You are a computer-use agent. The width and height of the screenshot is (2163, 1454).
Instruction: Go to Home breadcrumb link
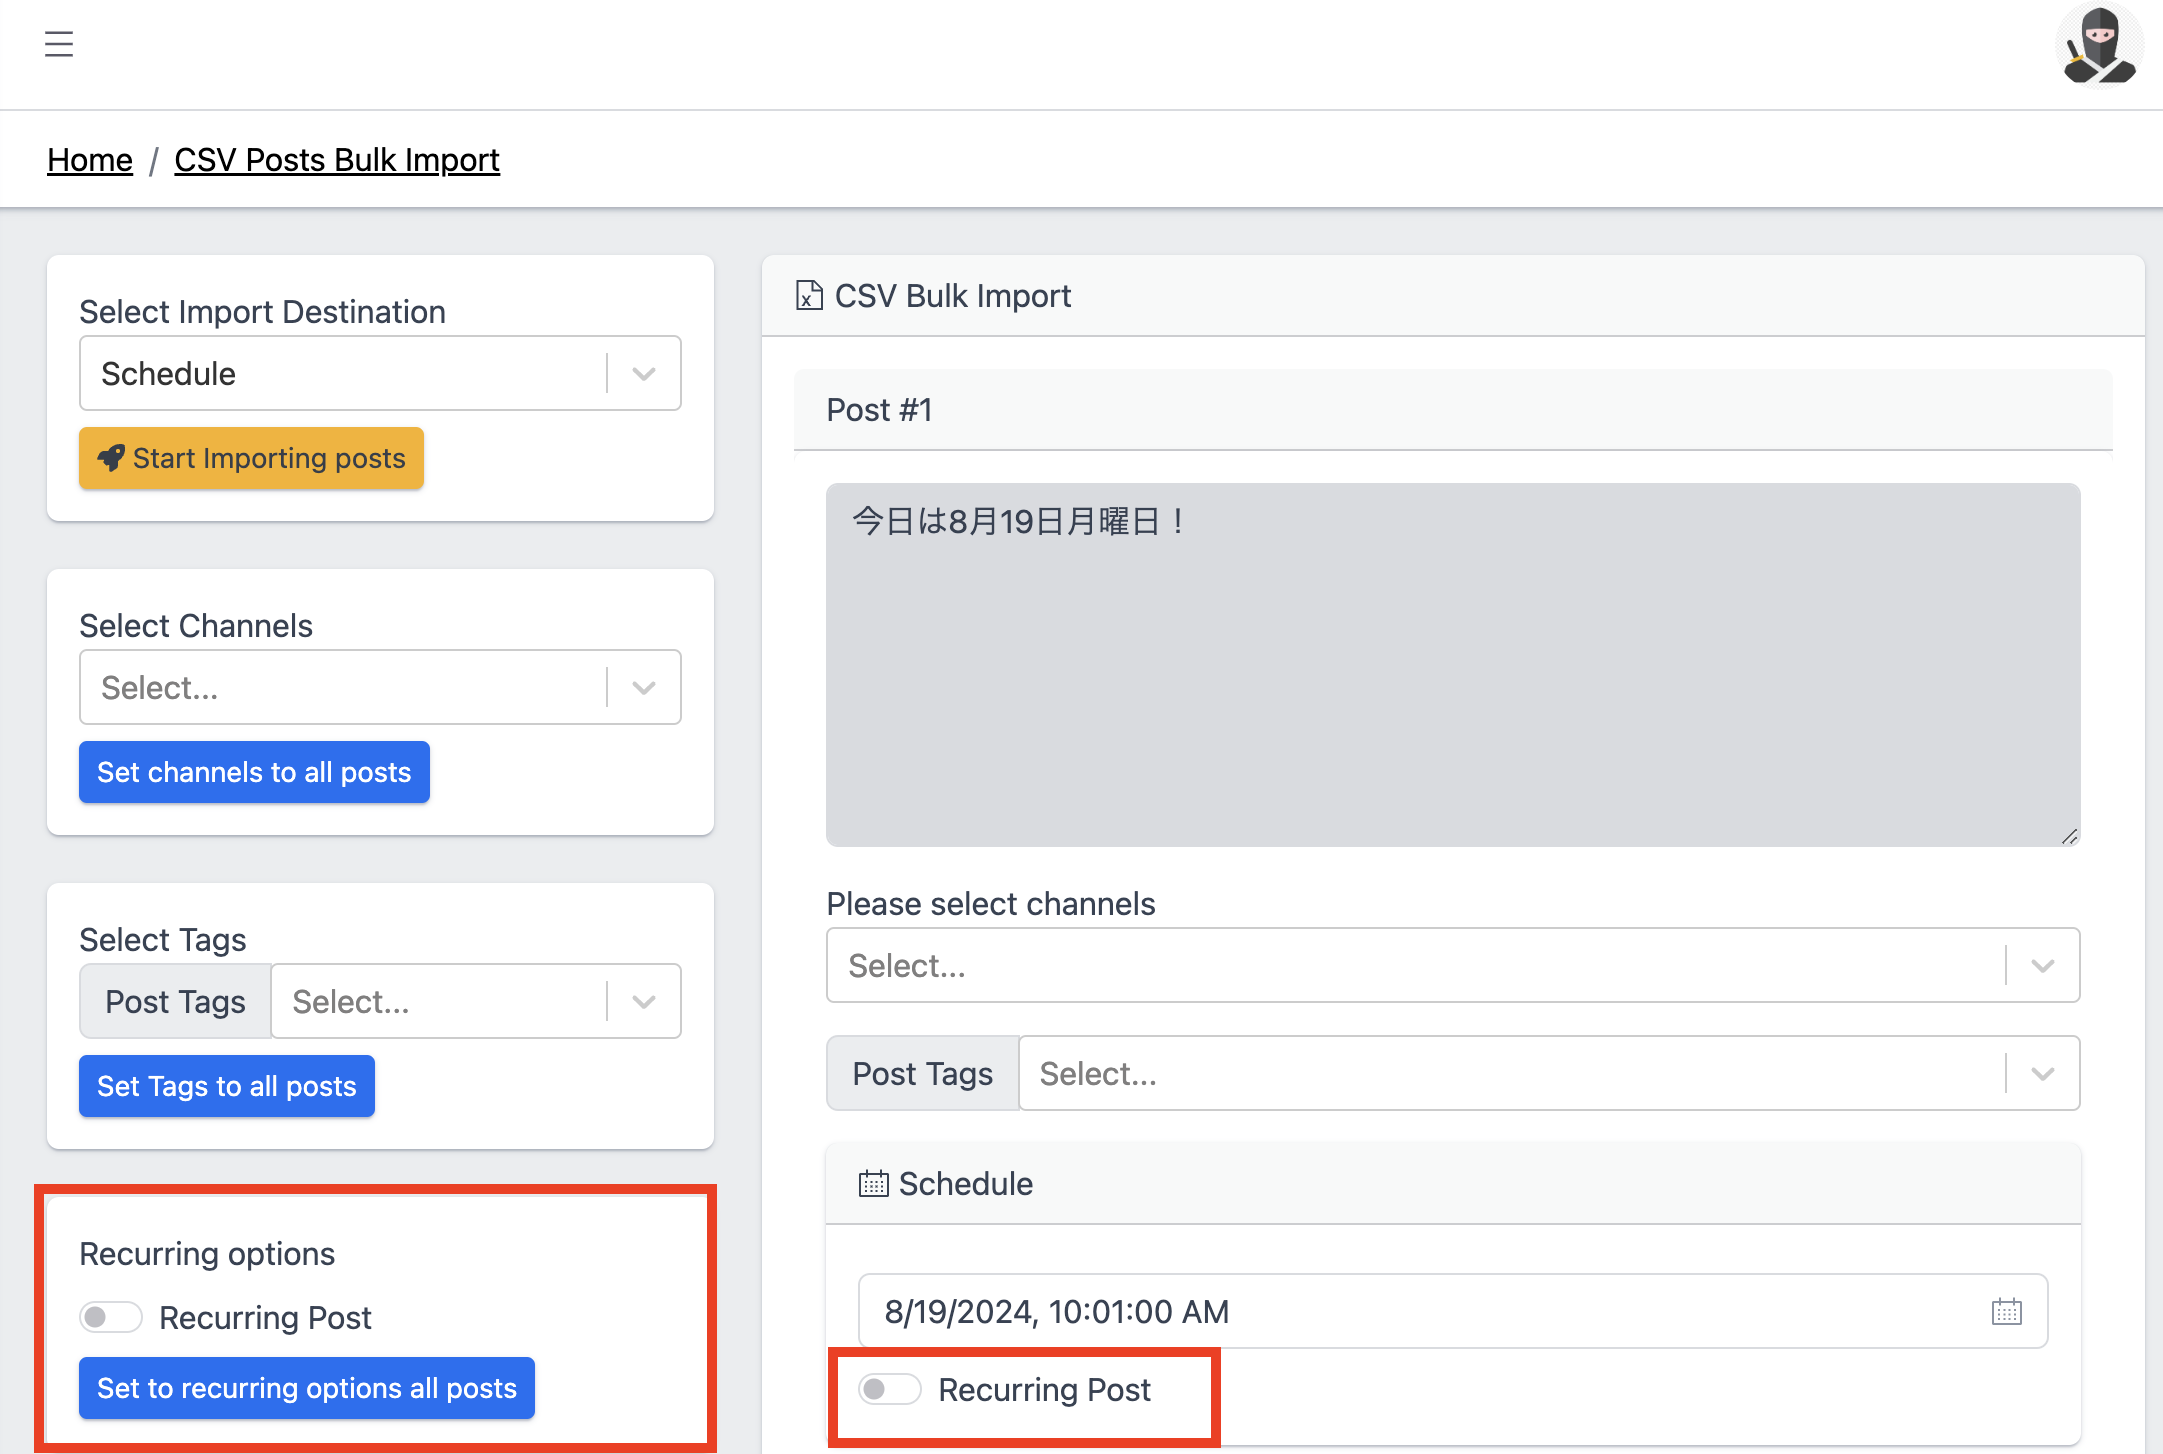pos(90,160)
